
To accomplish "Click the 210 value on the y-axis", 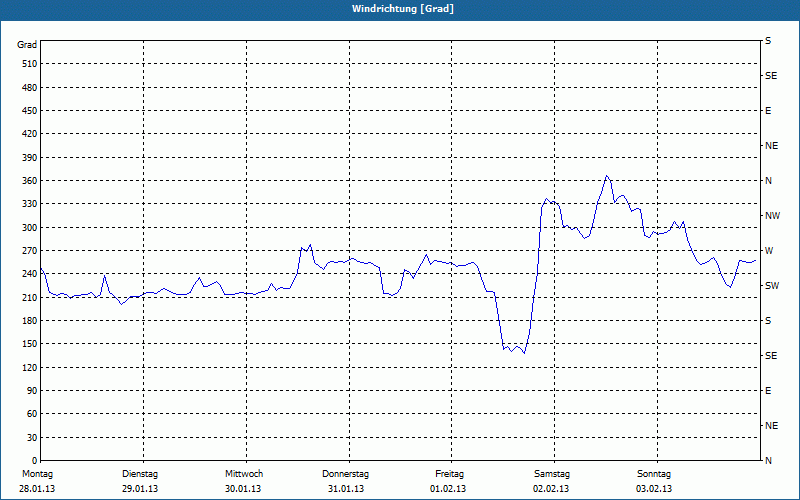I will 30,297.
